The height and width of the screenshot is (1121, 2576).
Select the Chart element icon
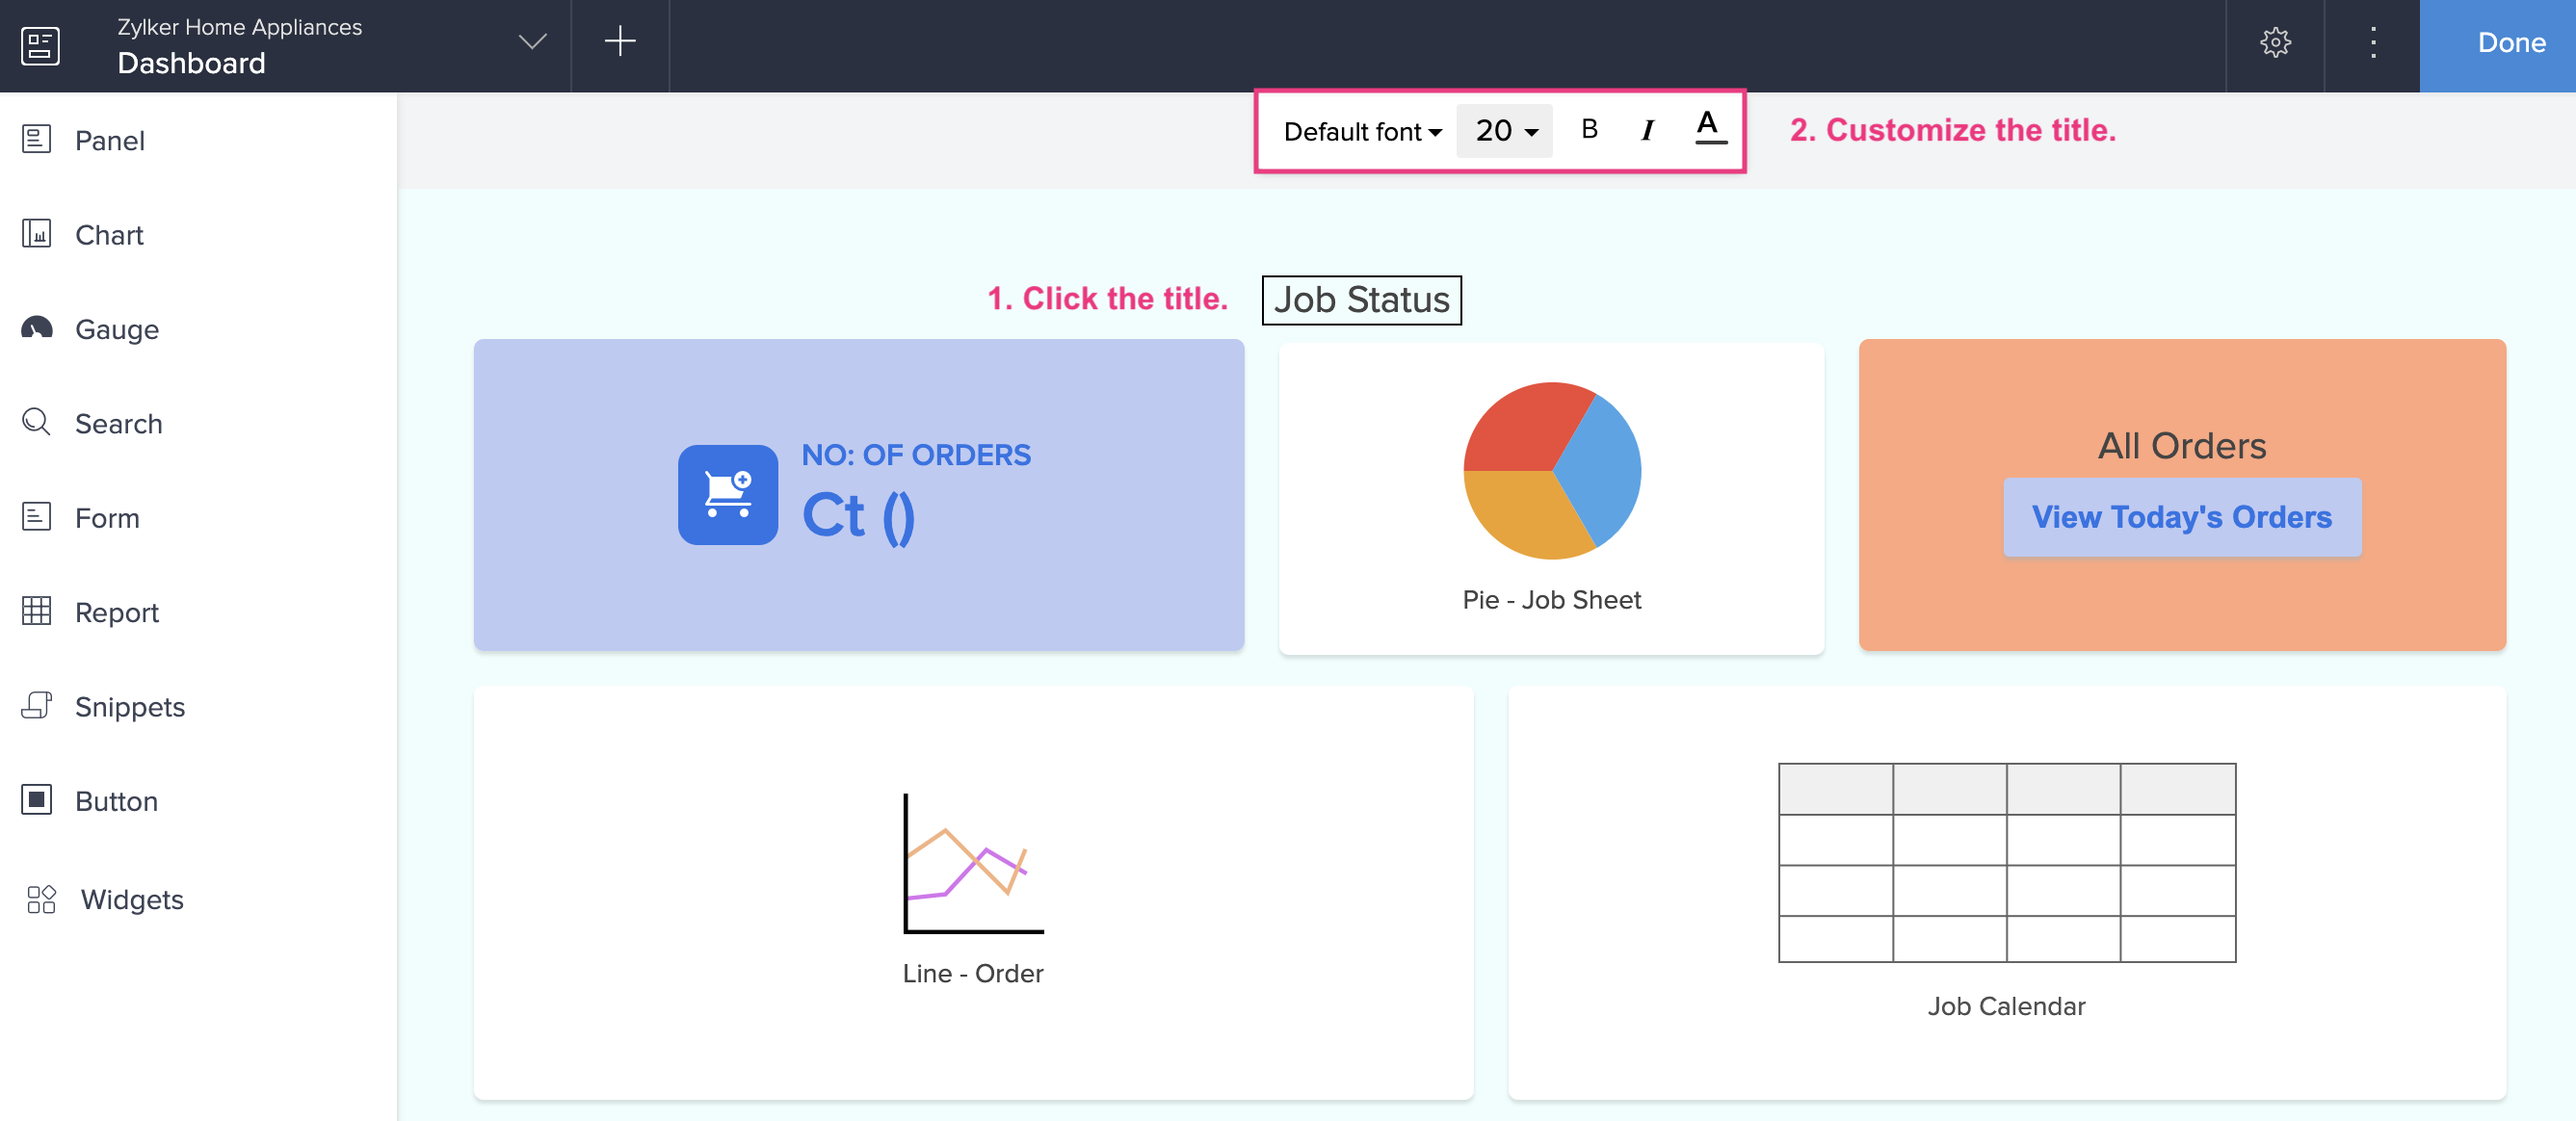pyautogui.click(x=37, y=234)
